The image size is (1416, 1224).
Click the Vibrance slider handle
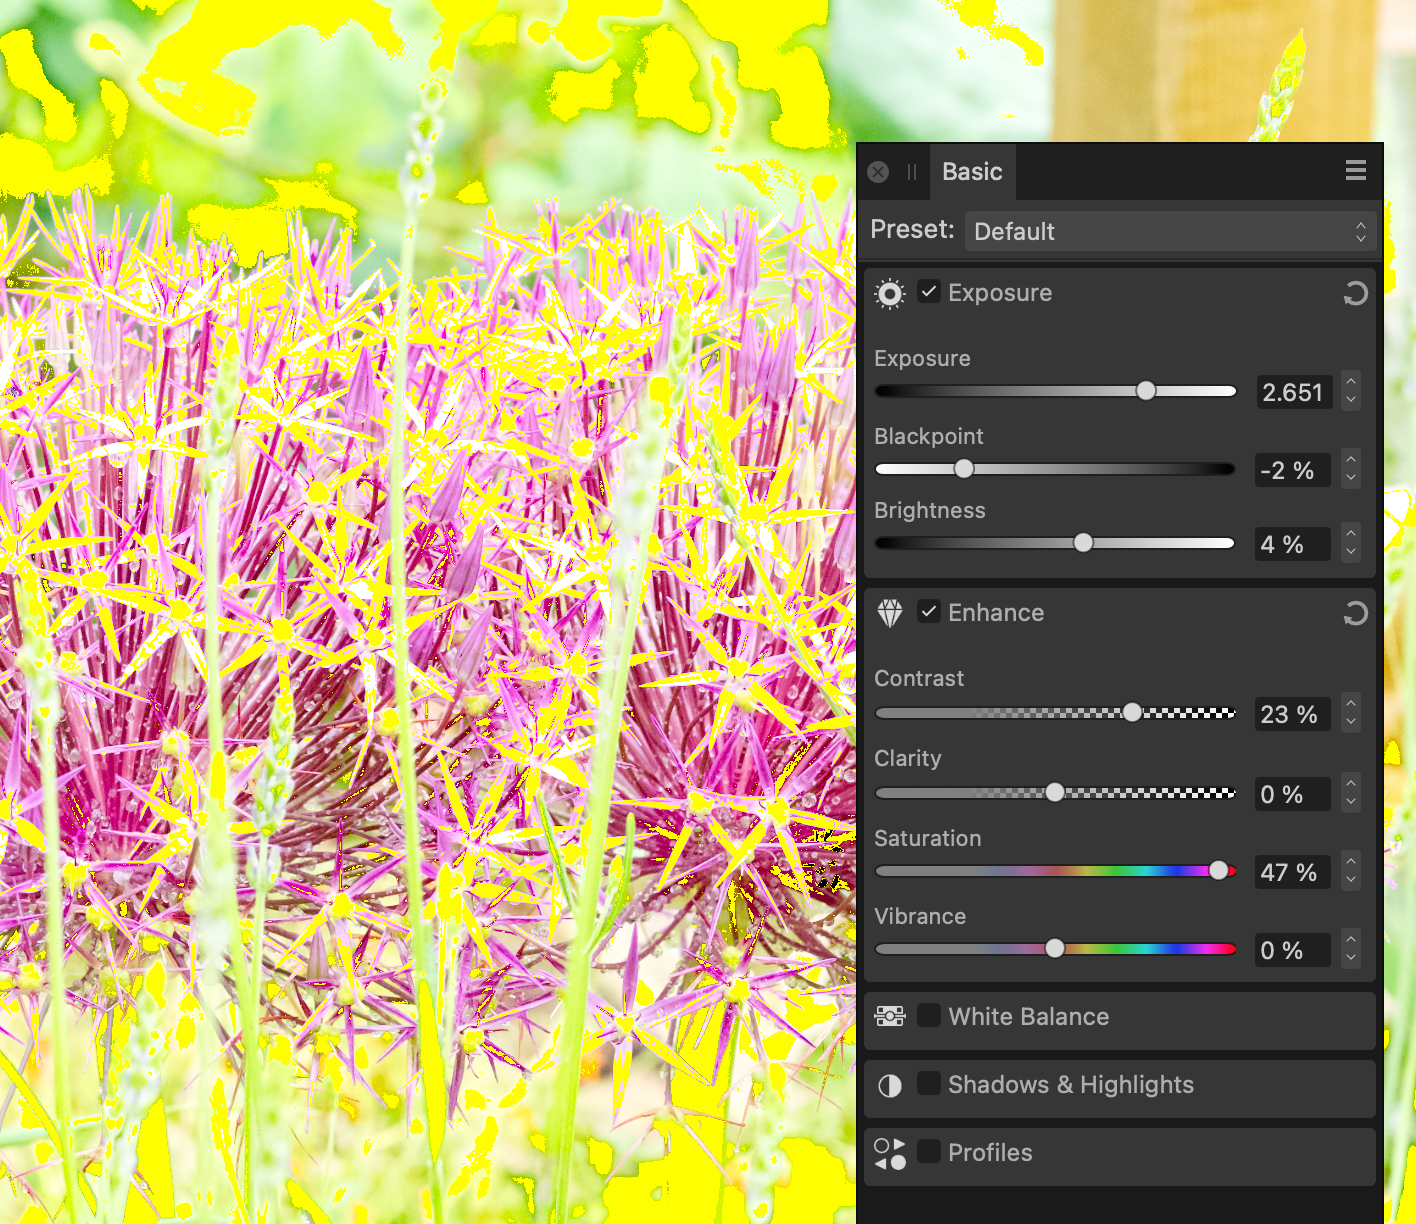coord(1055,948)
